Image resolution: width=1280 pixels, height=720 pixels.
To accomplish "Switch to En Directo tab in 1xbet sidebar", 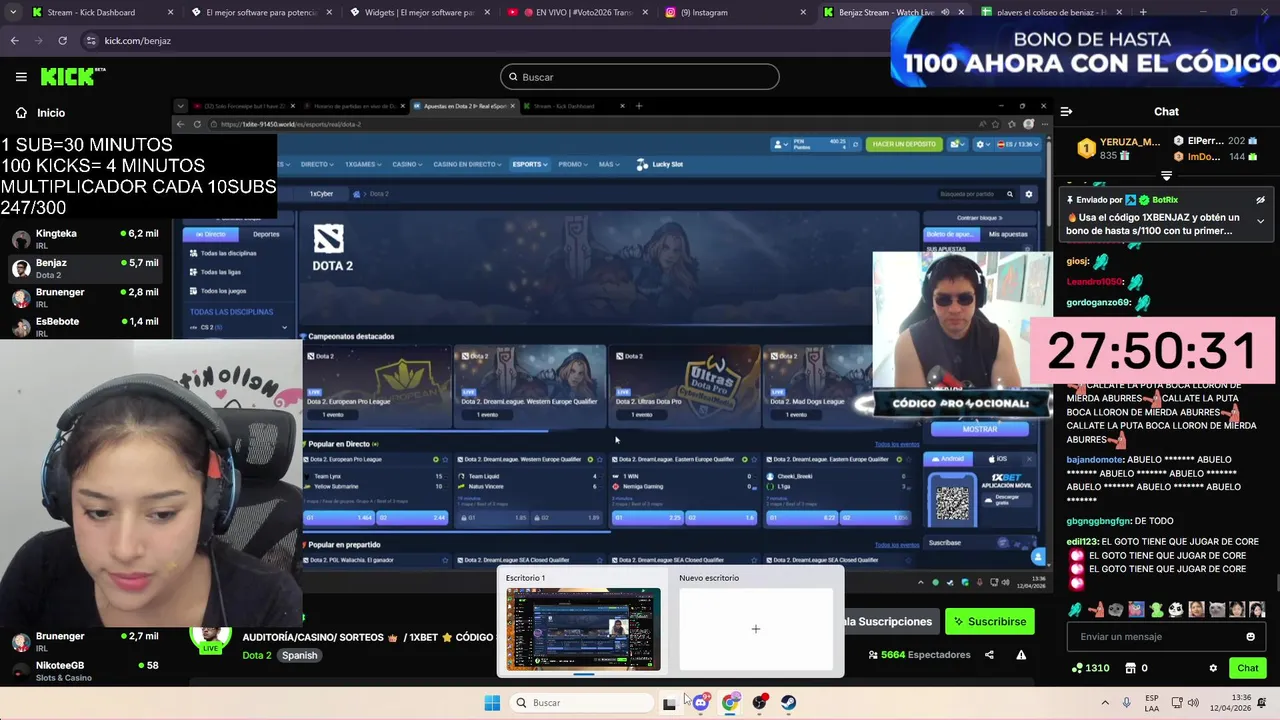I will click(210, 234).
